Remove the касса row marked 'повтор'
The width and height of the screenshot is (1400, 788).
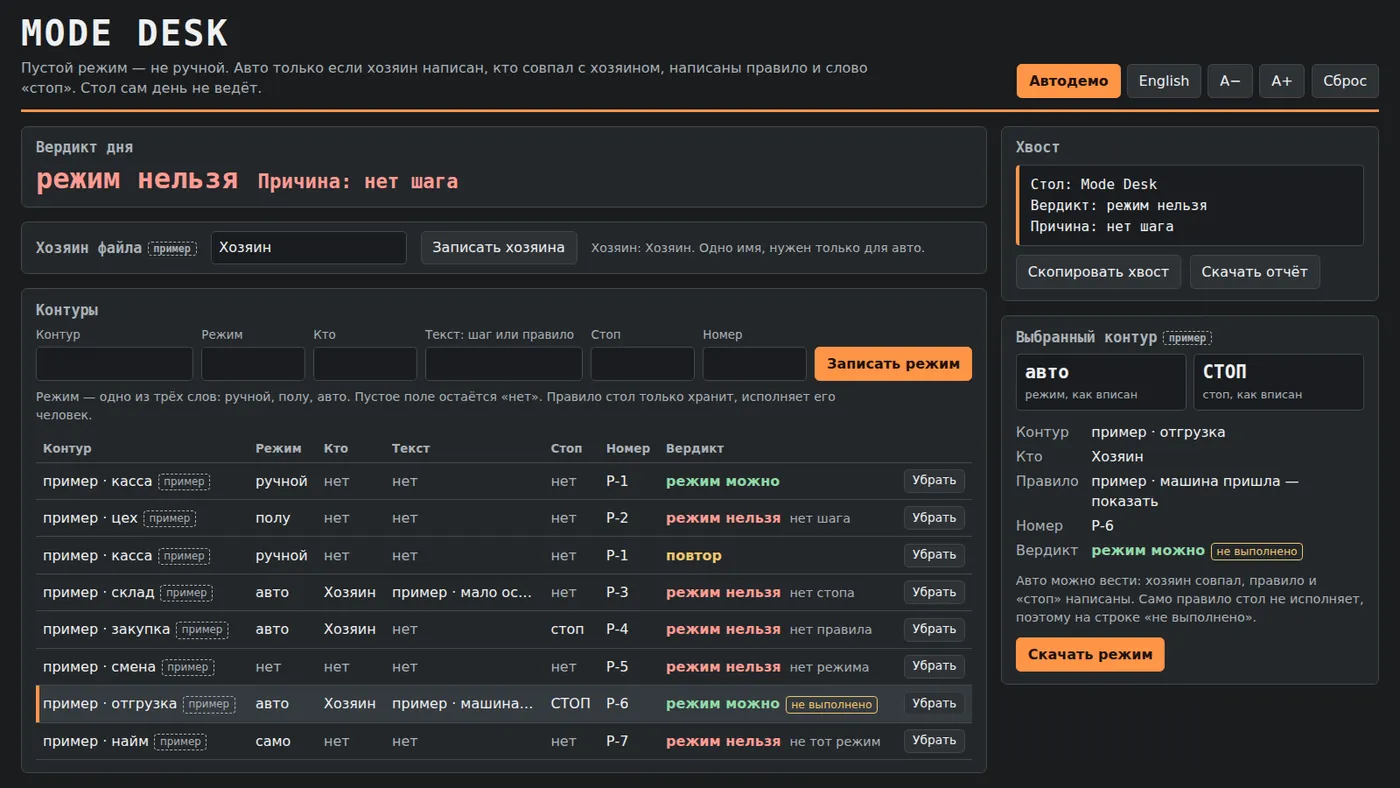[x=934, y=555]
